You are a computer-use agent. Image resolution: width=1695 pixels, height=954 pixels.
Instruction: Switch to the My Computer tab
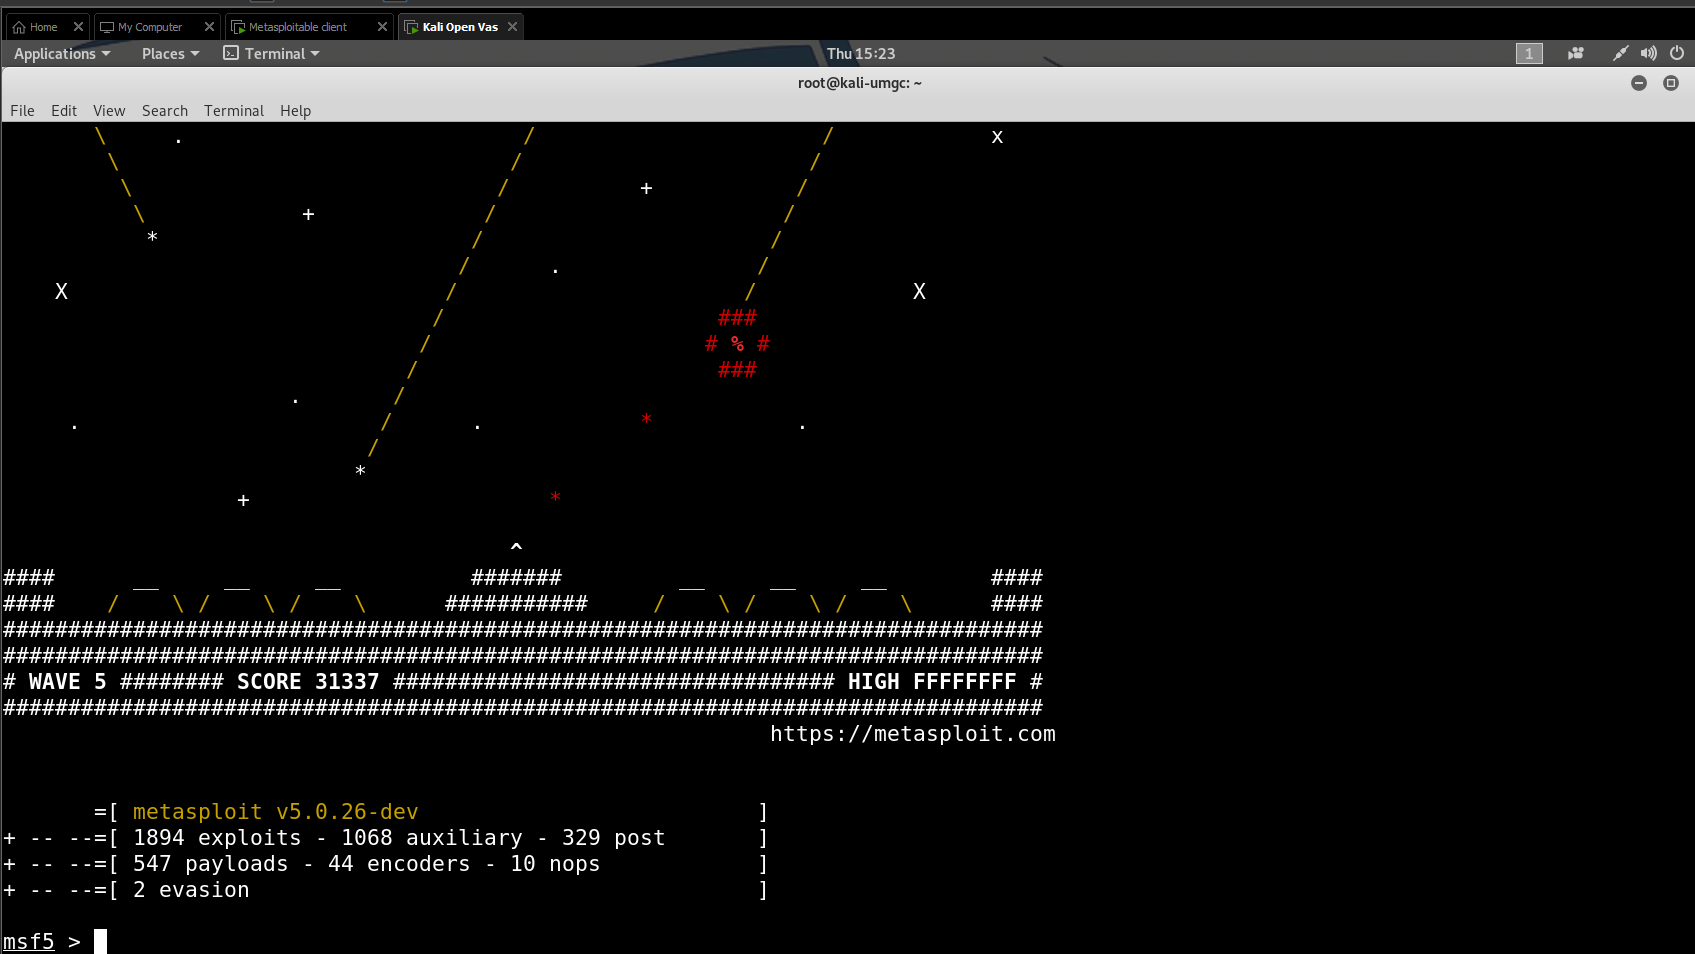tap(157, 27)
